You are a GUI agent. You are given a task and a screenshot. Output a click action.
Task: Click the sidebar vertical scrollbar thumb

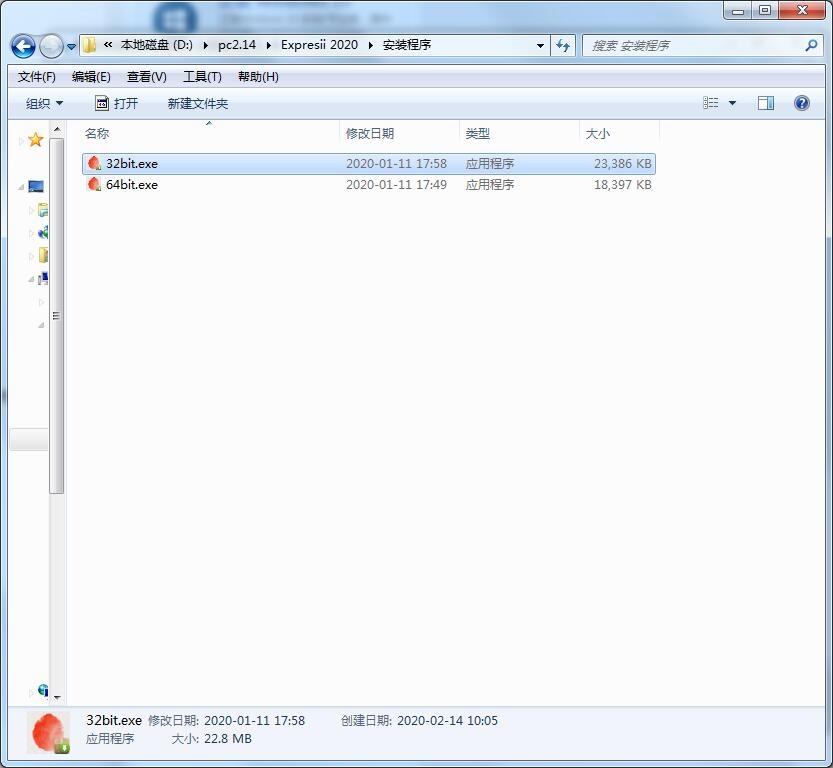(x=57, y=315)
